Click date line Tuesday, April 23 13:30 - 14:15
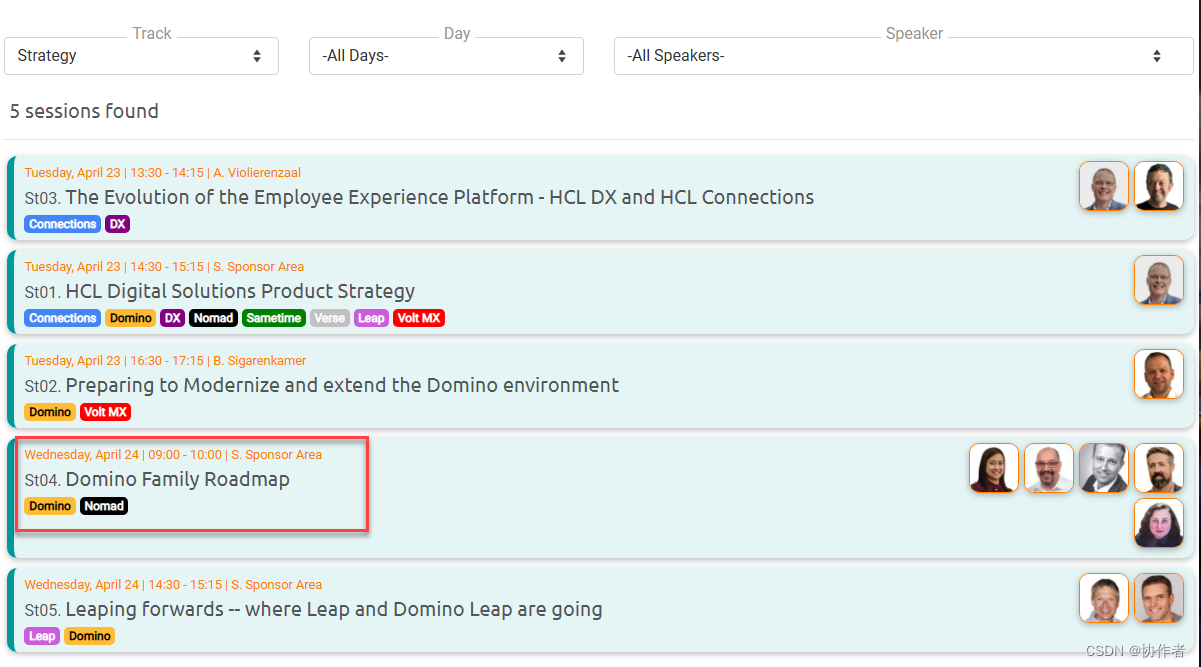The width and height of the screenshot is (1201, 667). tap(163, 173)
